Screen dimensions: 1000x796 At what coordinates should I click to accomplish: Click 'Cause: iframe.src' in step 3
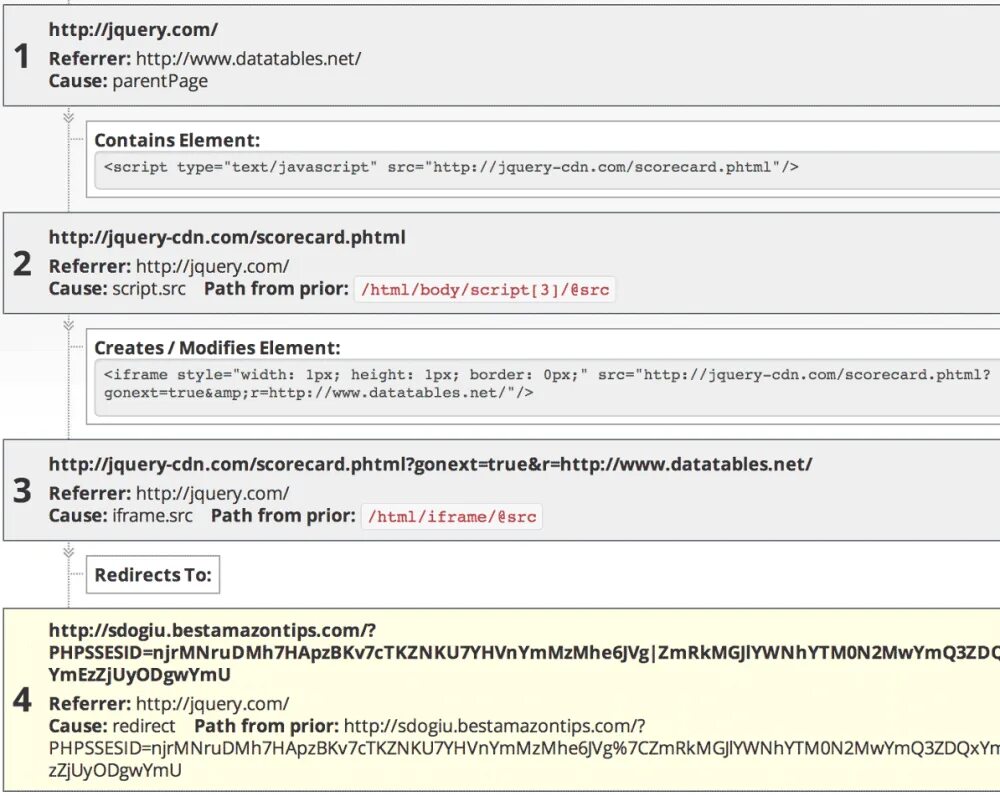point(121,515)
